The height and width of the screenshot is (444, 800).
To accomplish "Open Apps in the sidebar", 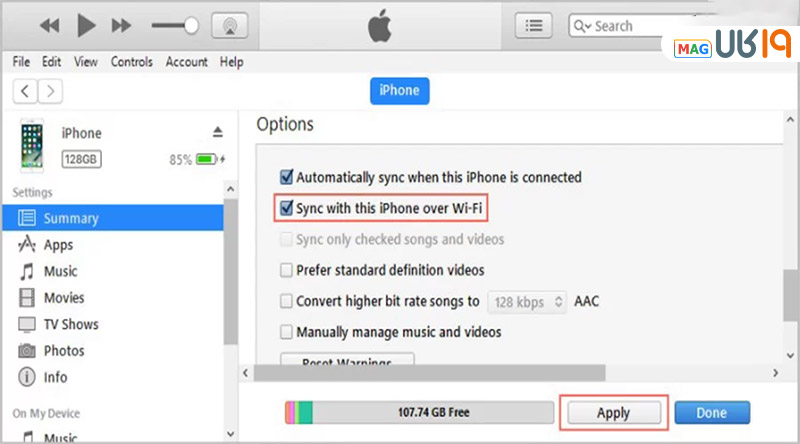I will tap(58, 245).
